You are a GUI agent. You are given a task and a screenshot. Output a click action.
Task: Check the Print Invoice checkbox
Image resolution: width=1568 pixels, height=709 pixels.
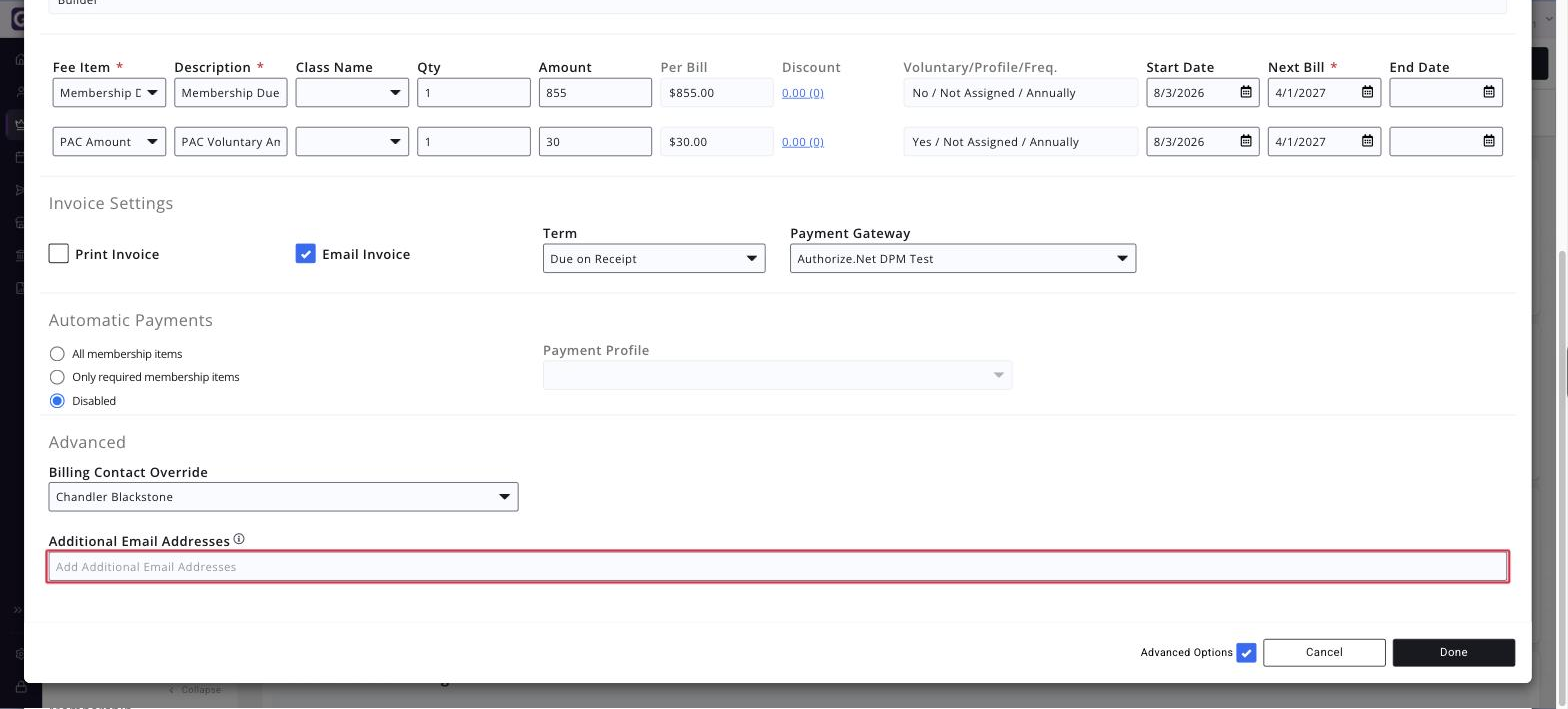pos(59,254)
